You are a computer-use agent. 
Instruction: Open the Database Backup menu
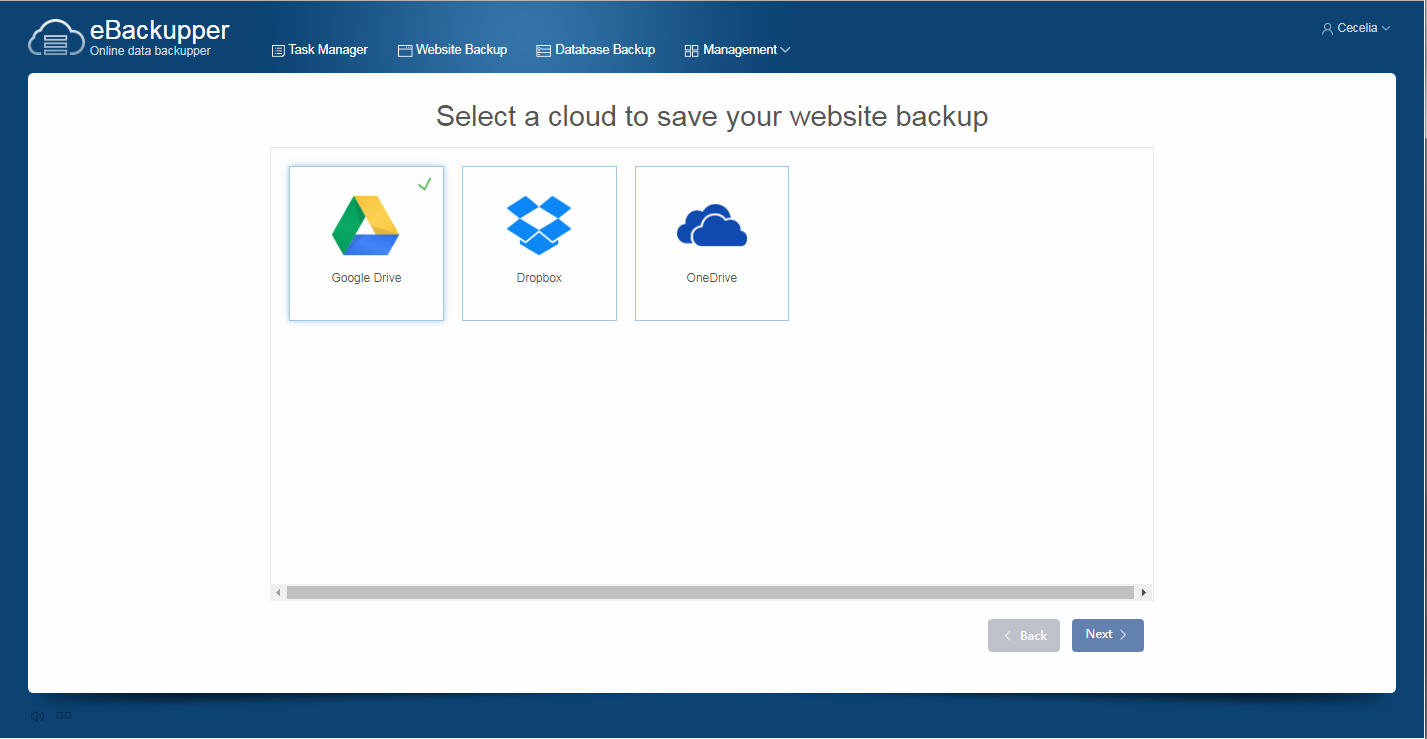(x=596, y=50)
